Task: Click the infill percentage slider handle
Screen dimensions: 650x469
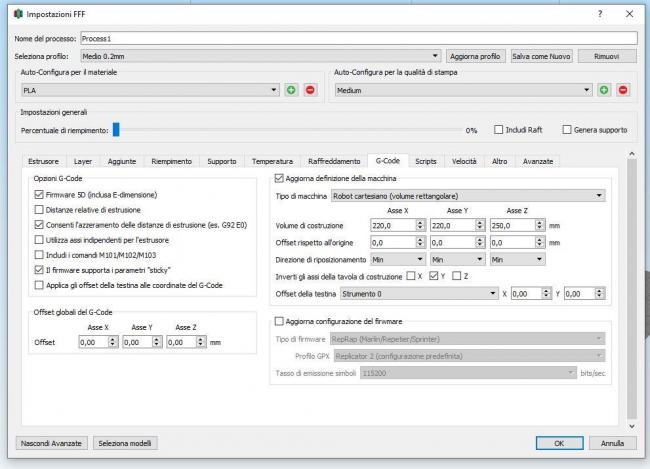Action: (116, 129)
